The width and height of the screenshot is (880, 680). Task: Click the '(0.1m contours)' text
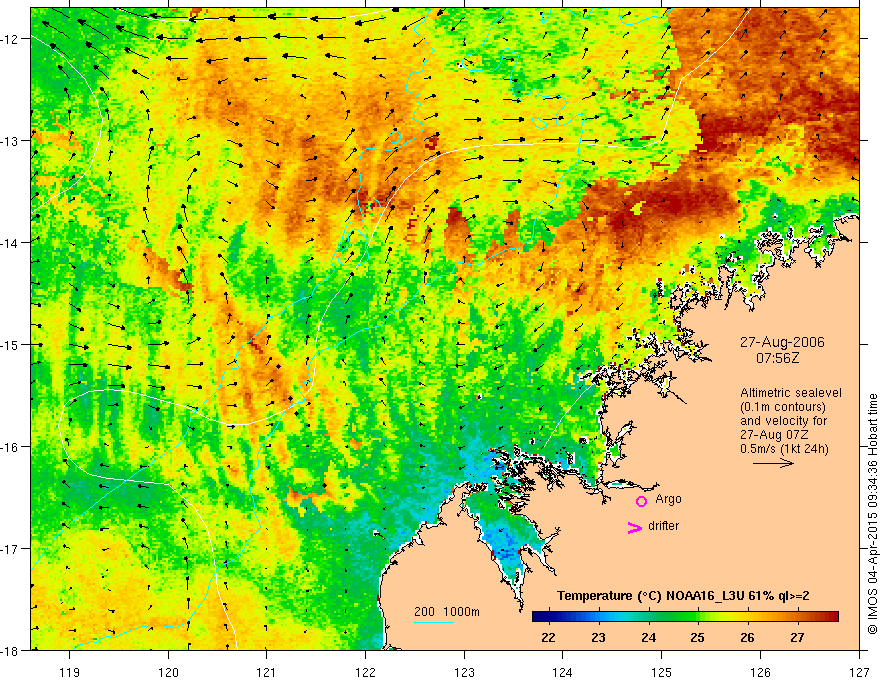pyautogui.click(x=783, y=407)
